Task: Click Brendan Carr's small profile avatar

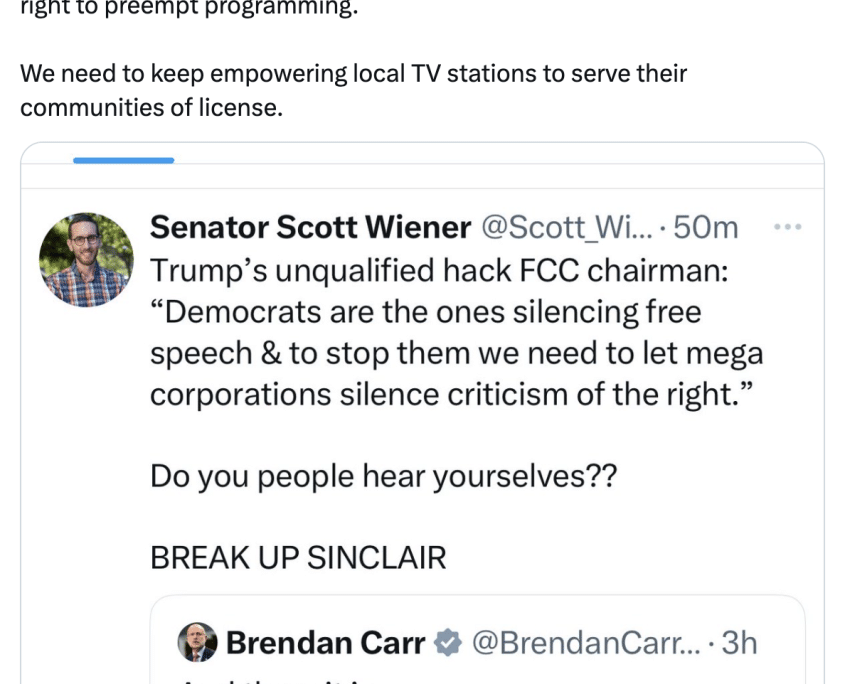Action: 197,642
